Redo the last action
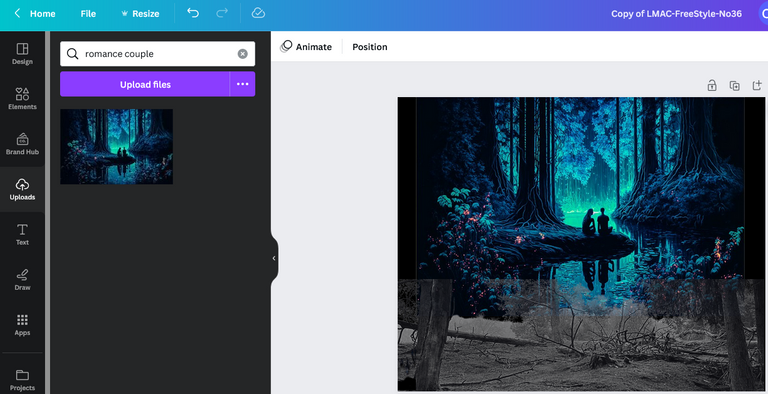This screenshot has width=768, height=394. coord(222,13)
